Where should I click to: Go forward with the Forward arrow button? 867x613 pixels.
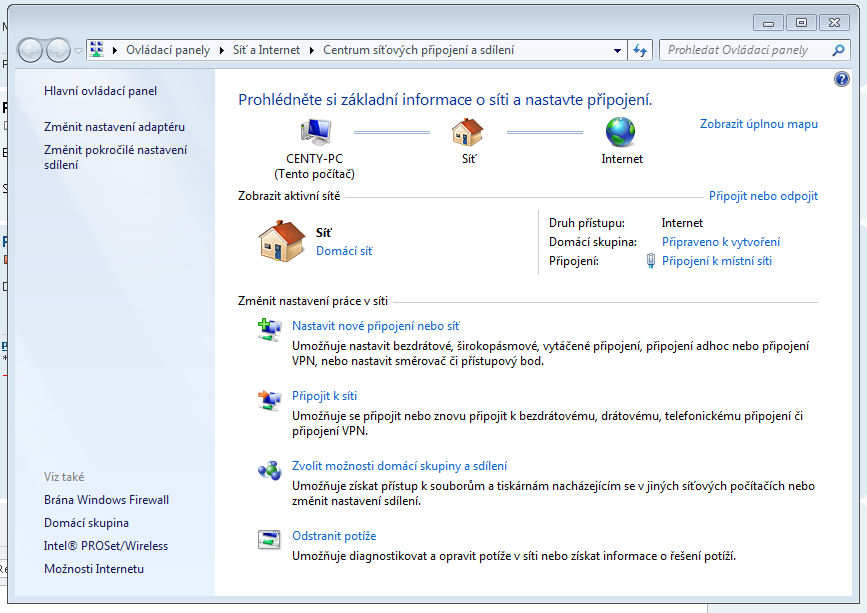click(x=58, y=50)
